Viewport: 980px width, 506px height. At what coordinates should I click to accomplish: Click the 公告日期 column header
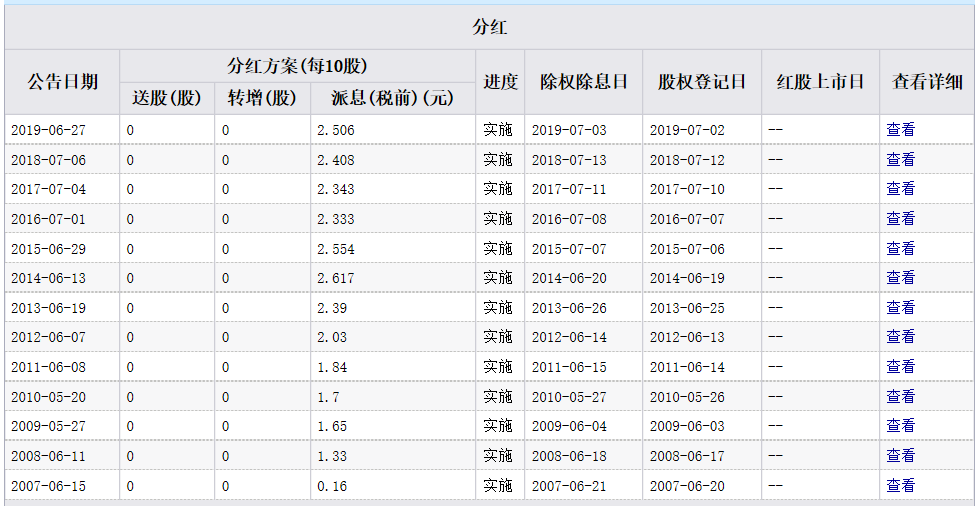(62, 82)
